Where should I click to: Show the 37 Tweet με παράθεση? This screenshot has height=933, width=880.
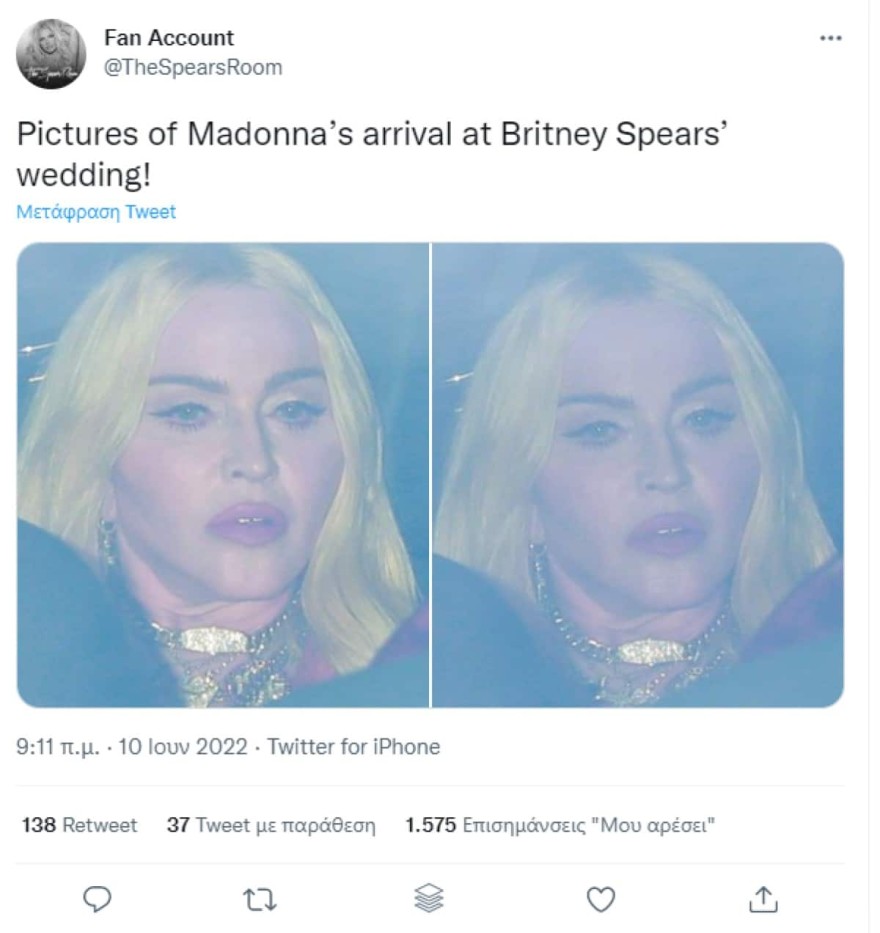(271, 826)
